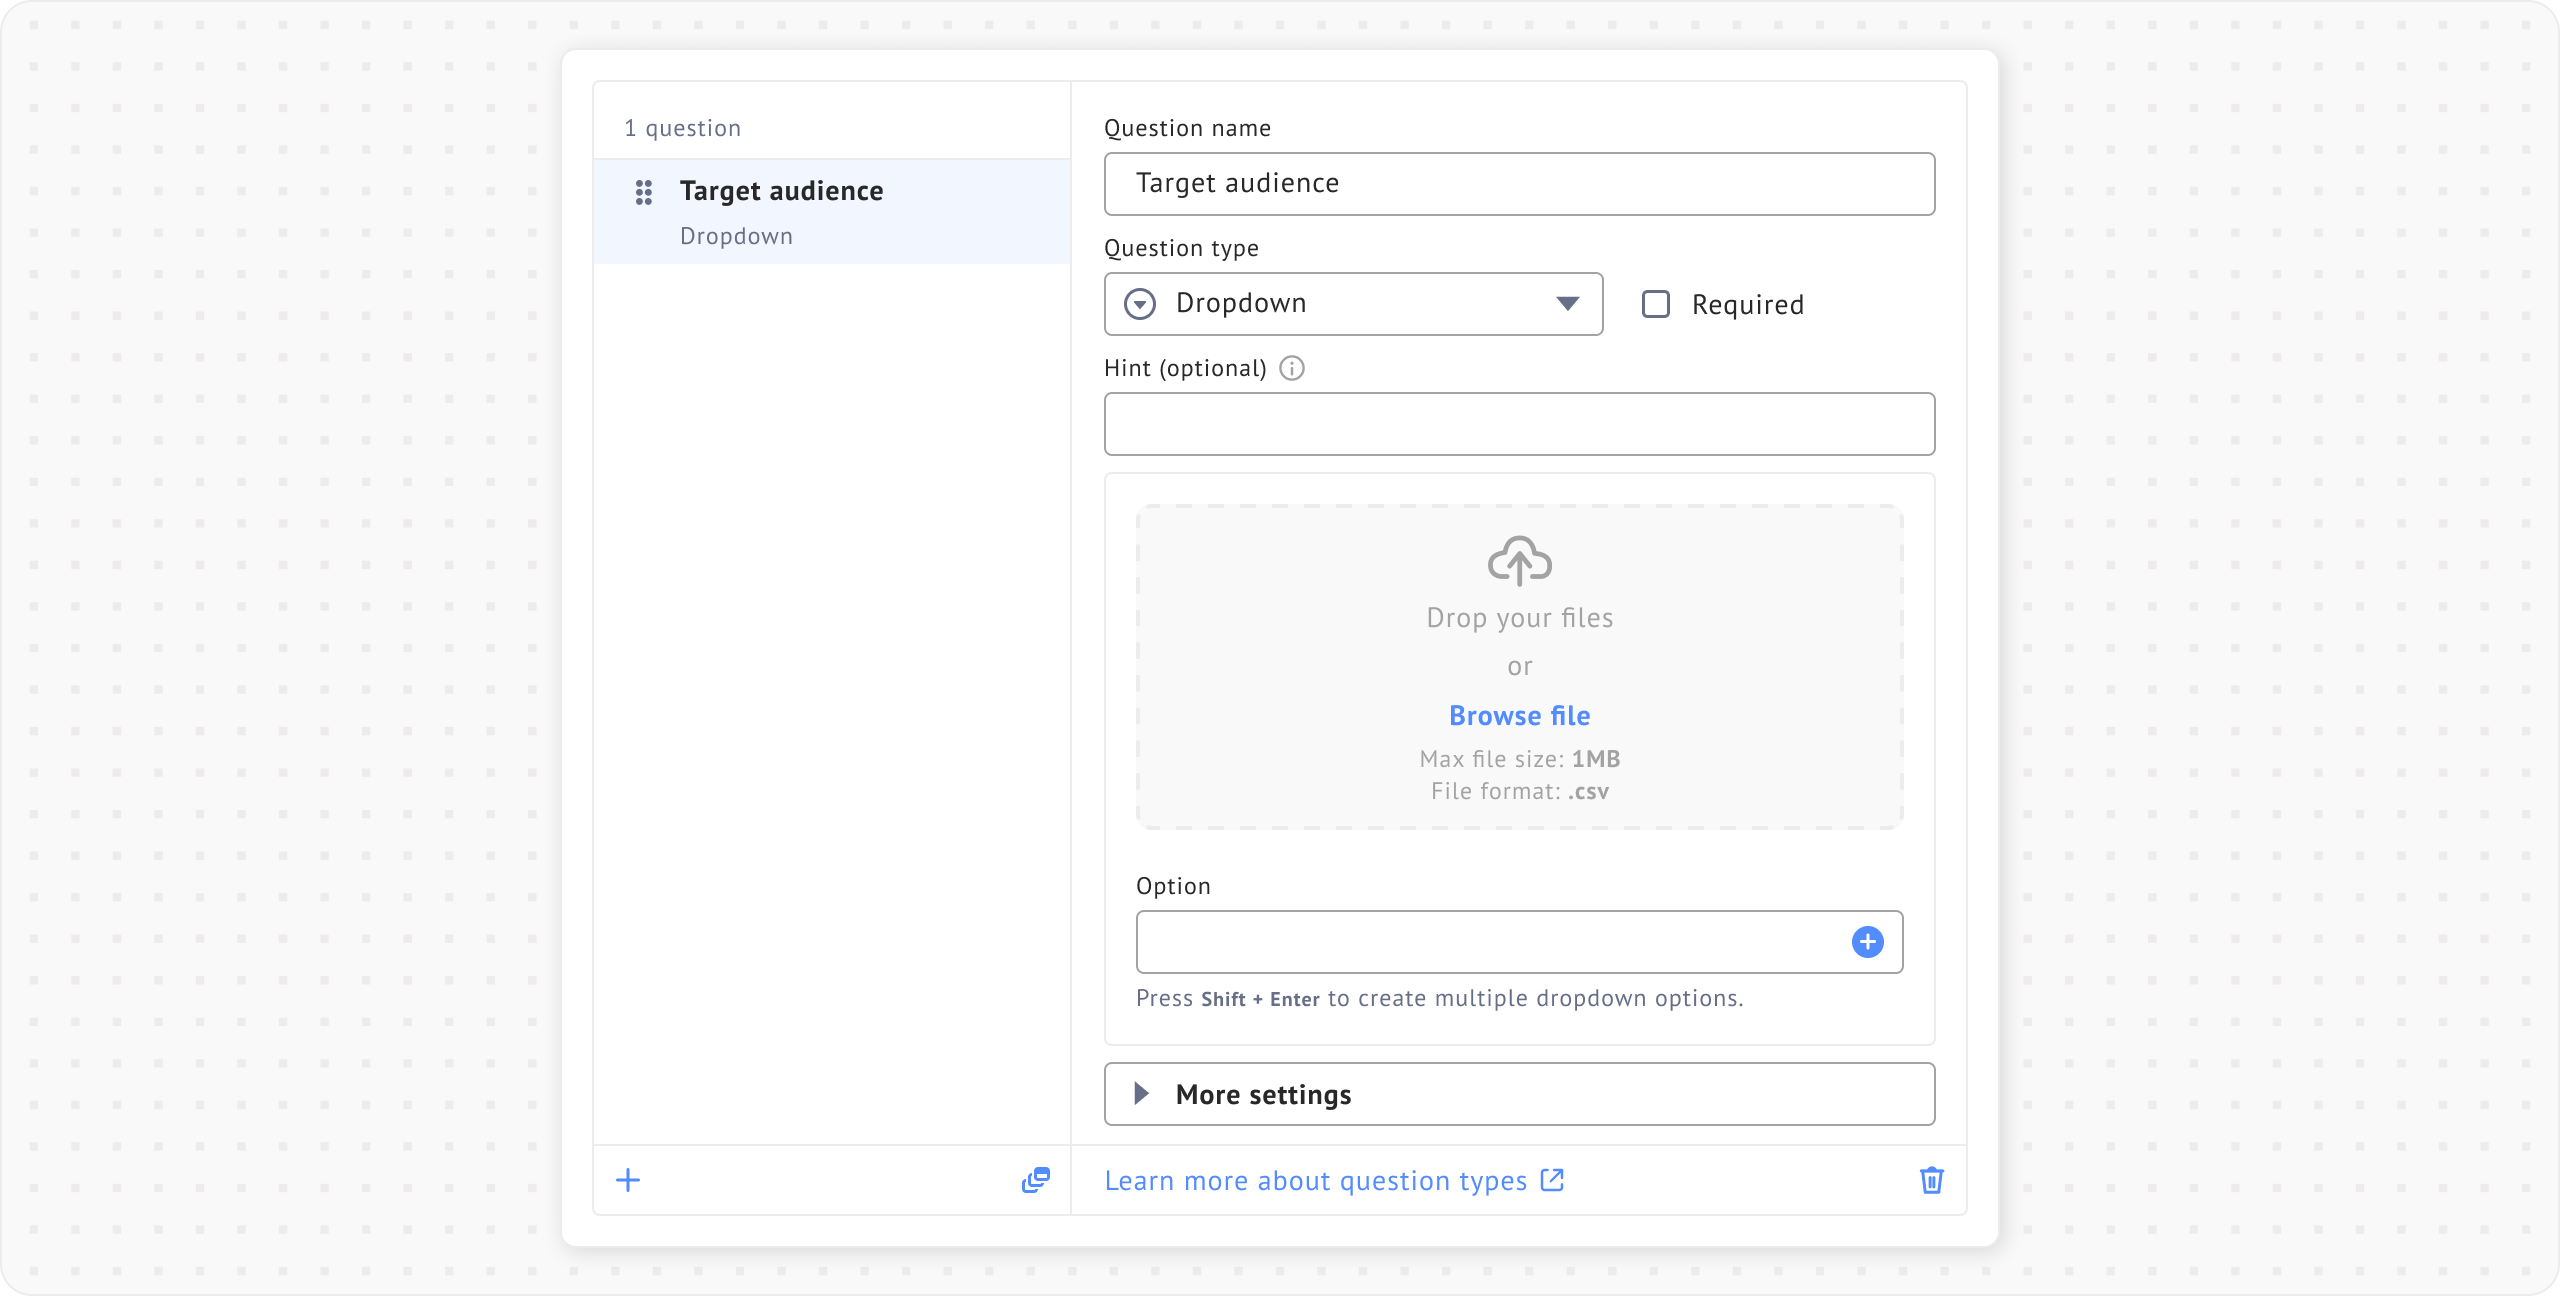Delete question with trash icon
The width and height of the screenshot is (2560, 1296).
(x=1931, y=1180)
